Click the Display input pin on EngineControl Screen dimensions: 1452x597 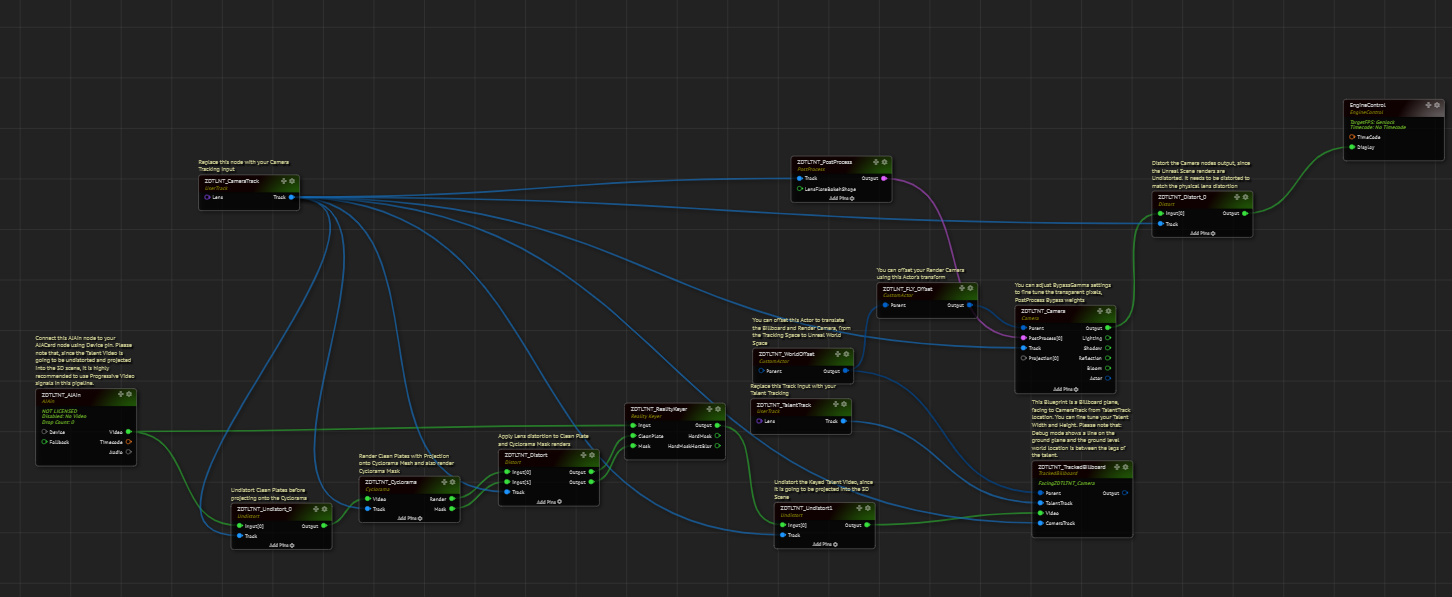tap(1351, 147)
